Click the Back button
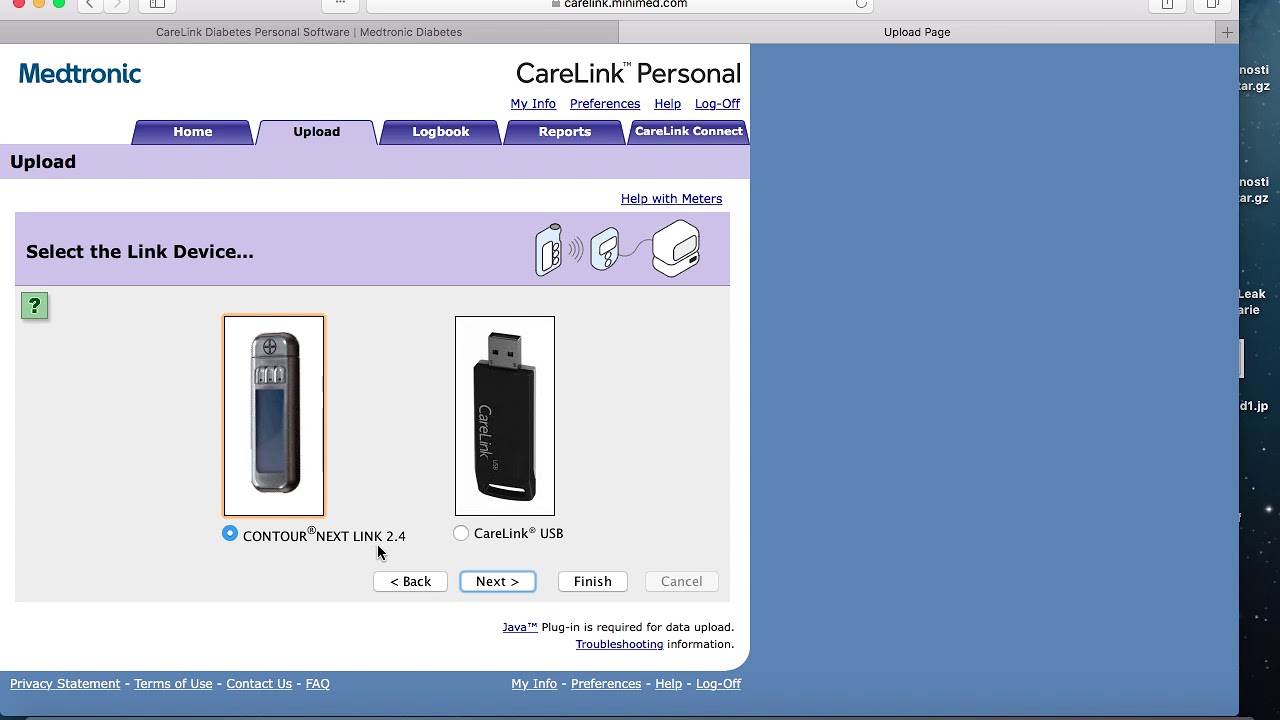The image size is (1280, 720). pyautogui.click(x=410, y=582)
